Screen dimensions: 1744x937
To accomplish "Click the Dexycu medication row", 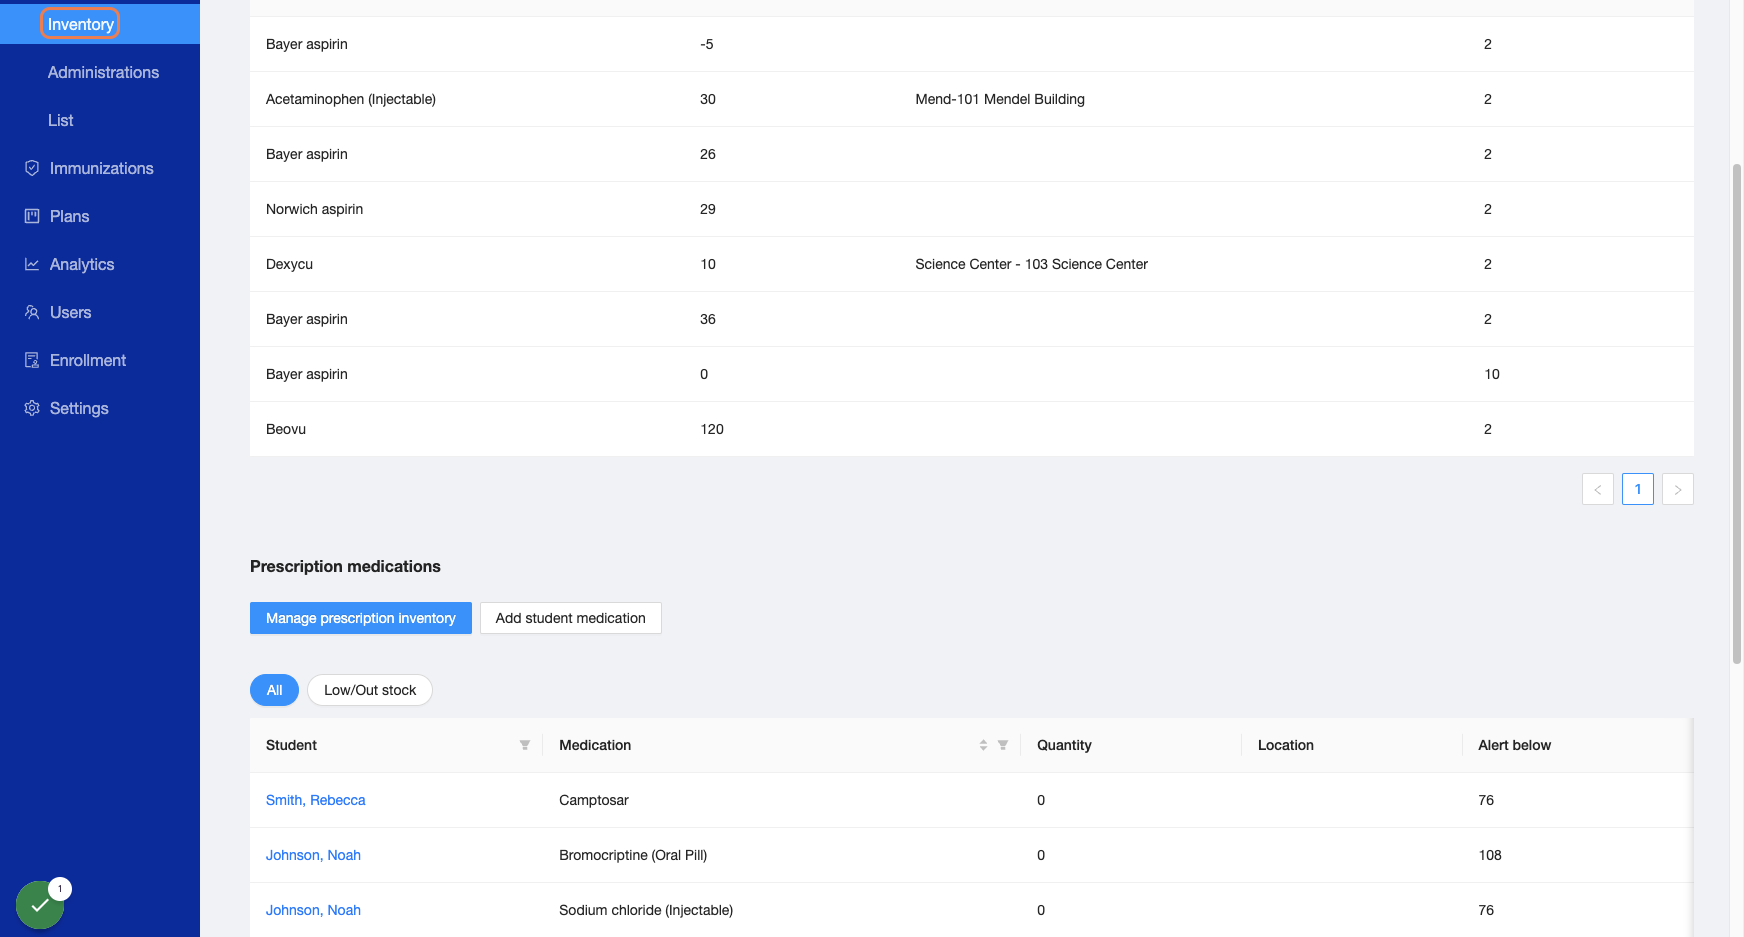I will tap(972, 264).
